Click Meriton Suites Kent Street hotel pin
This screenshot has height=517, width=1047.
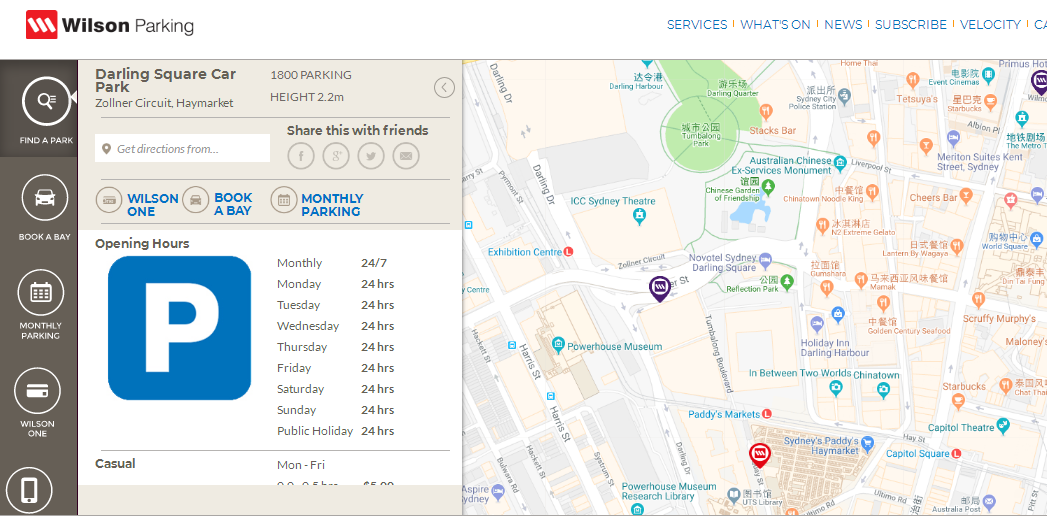(x=953, y=138)
